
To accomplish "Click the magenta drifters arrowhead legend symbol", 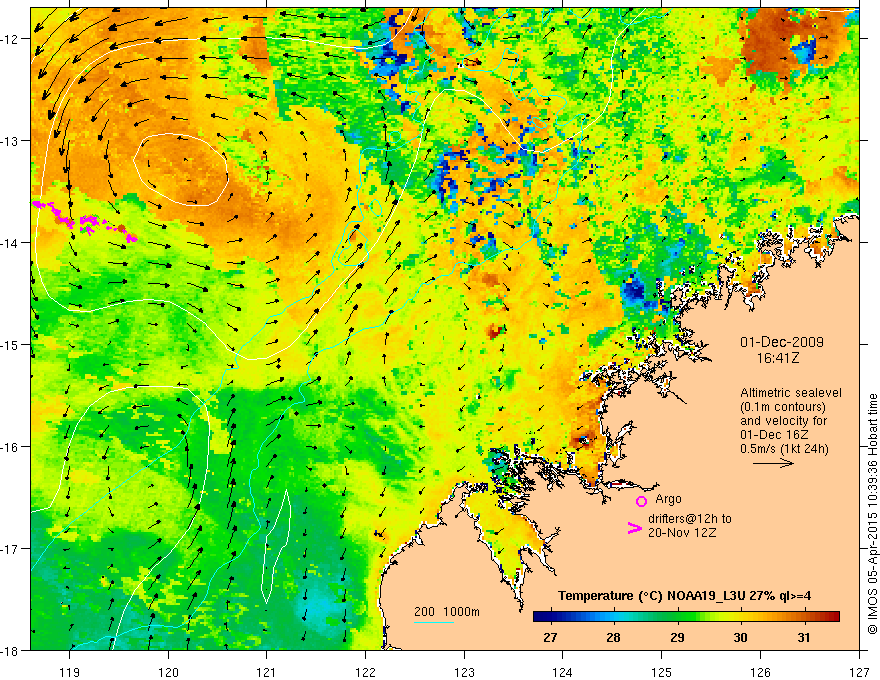I will [634, 528].
